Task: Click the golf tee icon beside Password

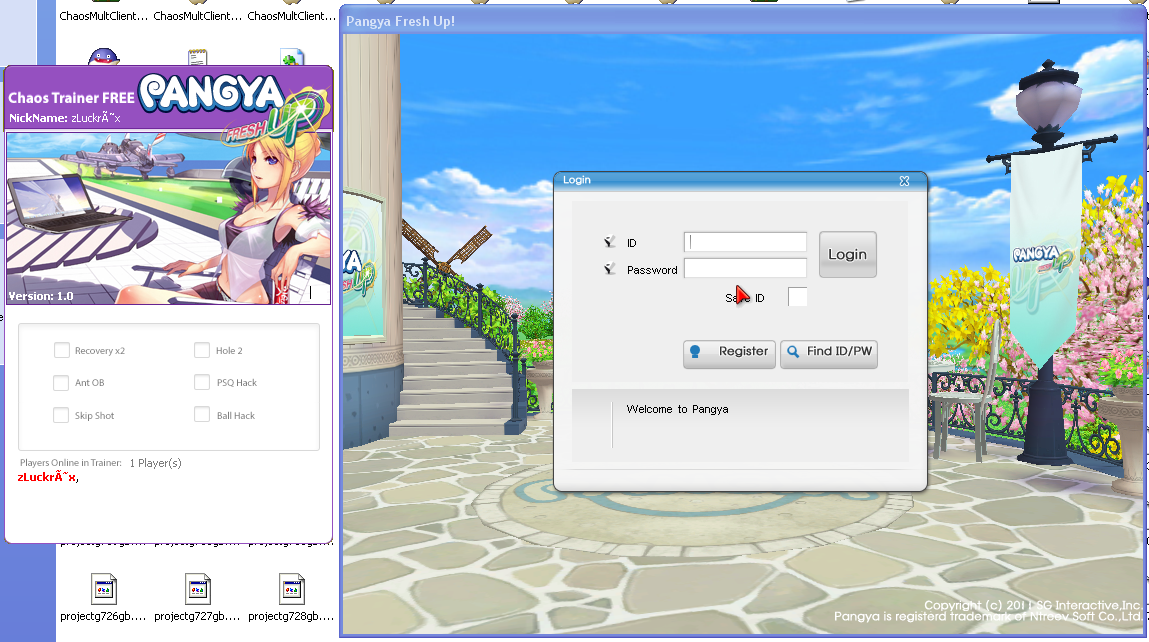Action: point(609,269)
